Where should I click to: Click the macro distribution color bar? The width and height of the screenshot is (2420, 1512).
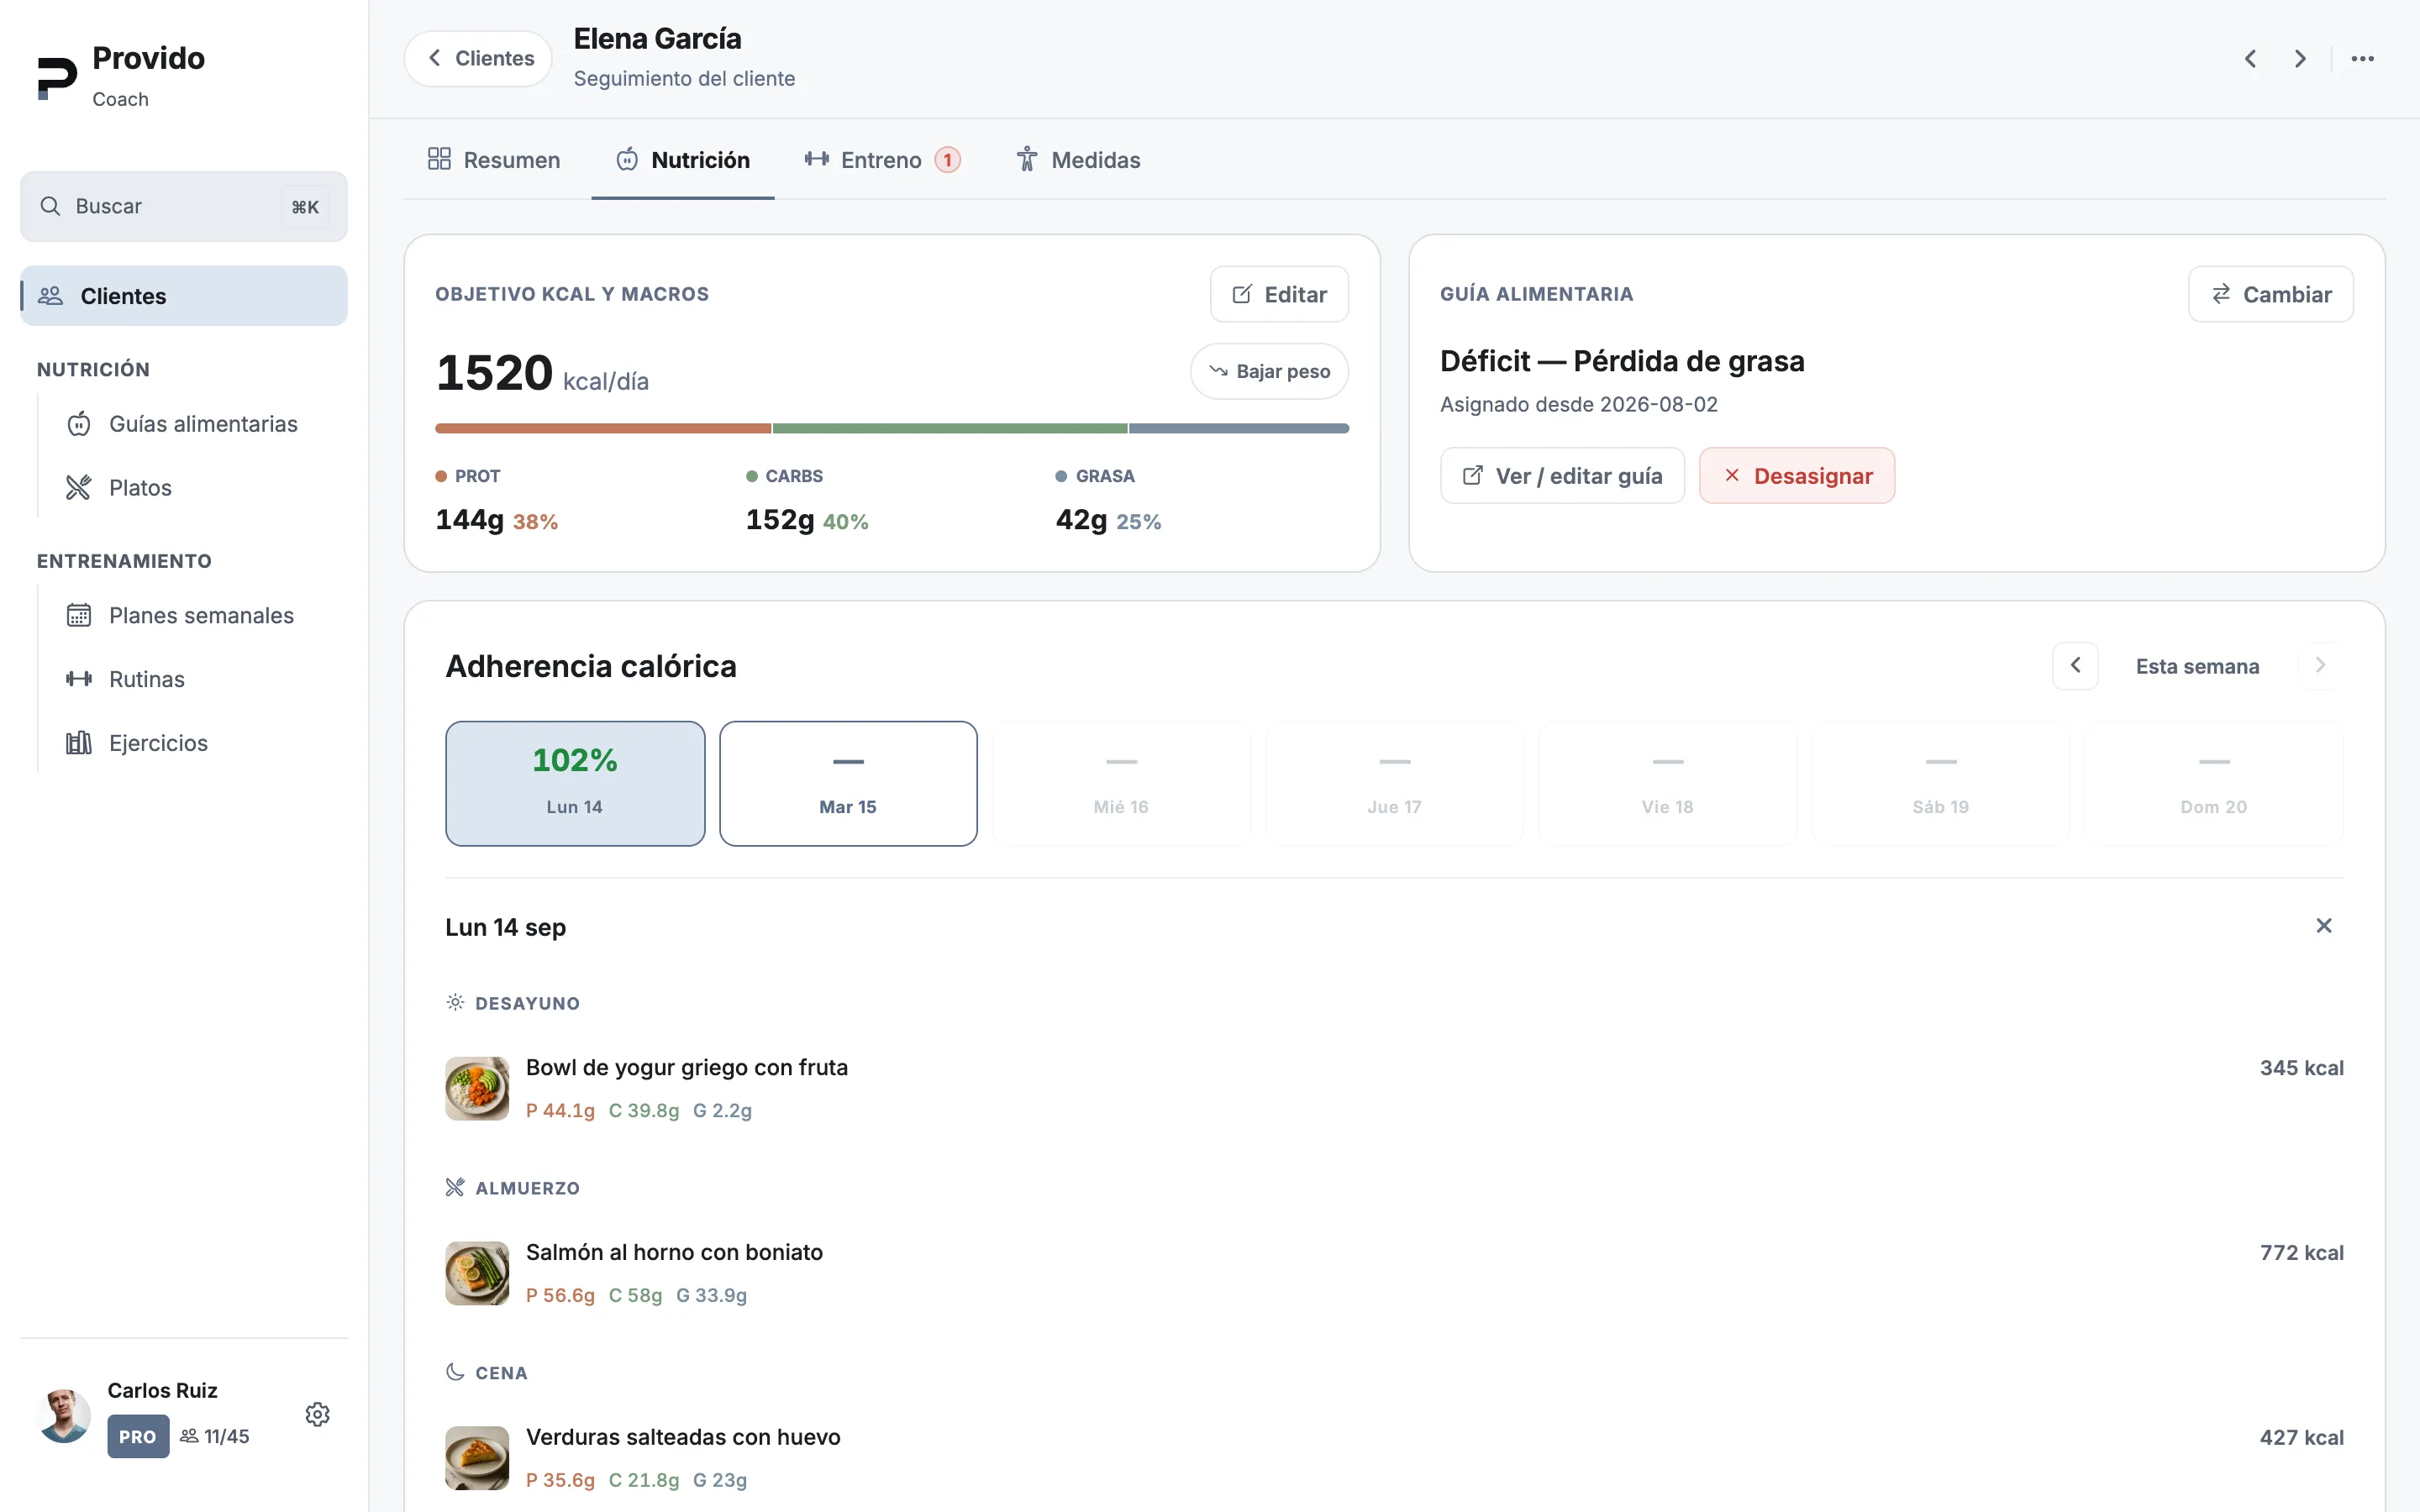tap(892, 429)
